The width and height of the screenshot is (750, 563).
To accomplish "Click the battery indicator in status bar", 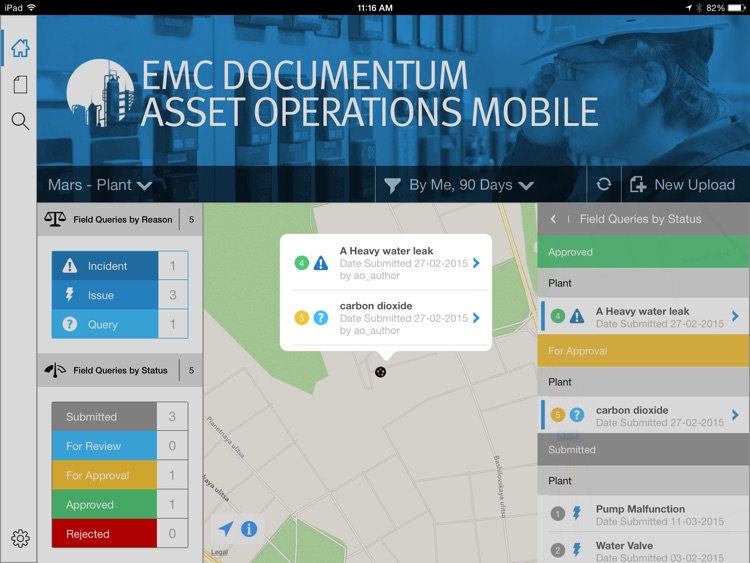I will [x=737, y=8].
